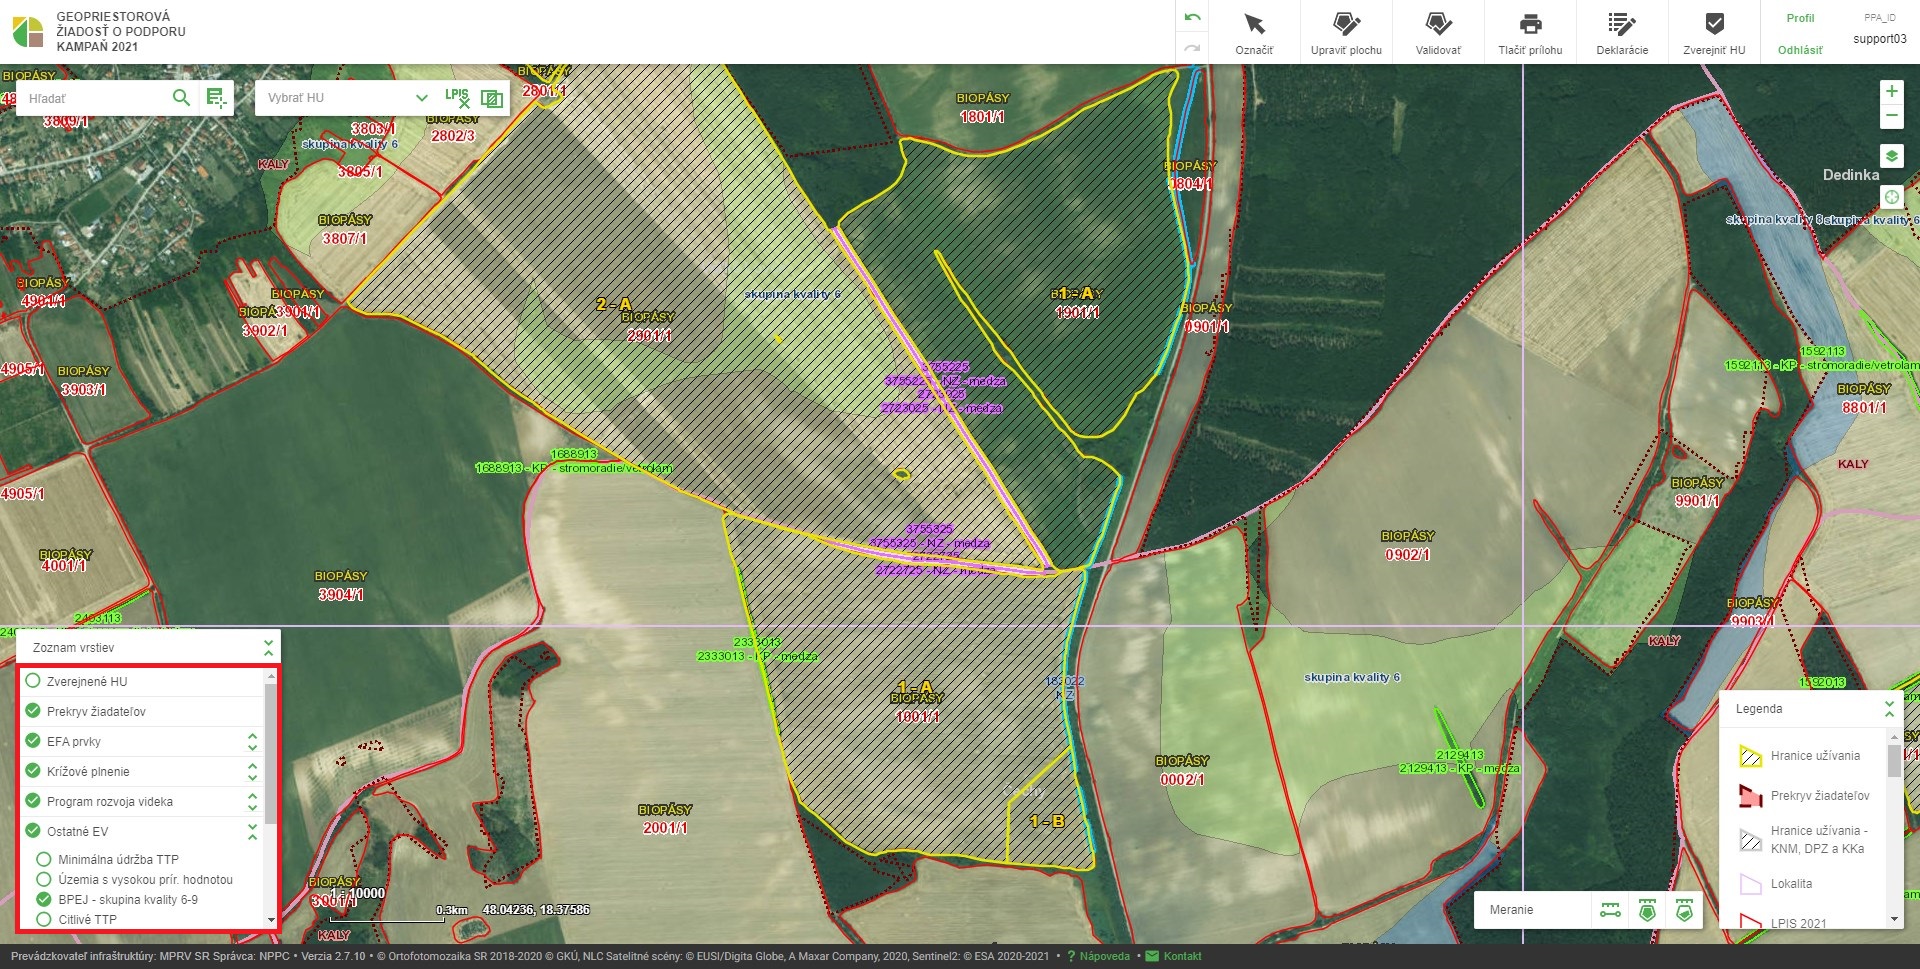Click the Odhlásiť logout link
The image size is (1920, 969).
tap(1800, 50)
